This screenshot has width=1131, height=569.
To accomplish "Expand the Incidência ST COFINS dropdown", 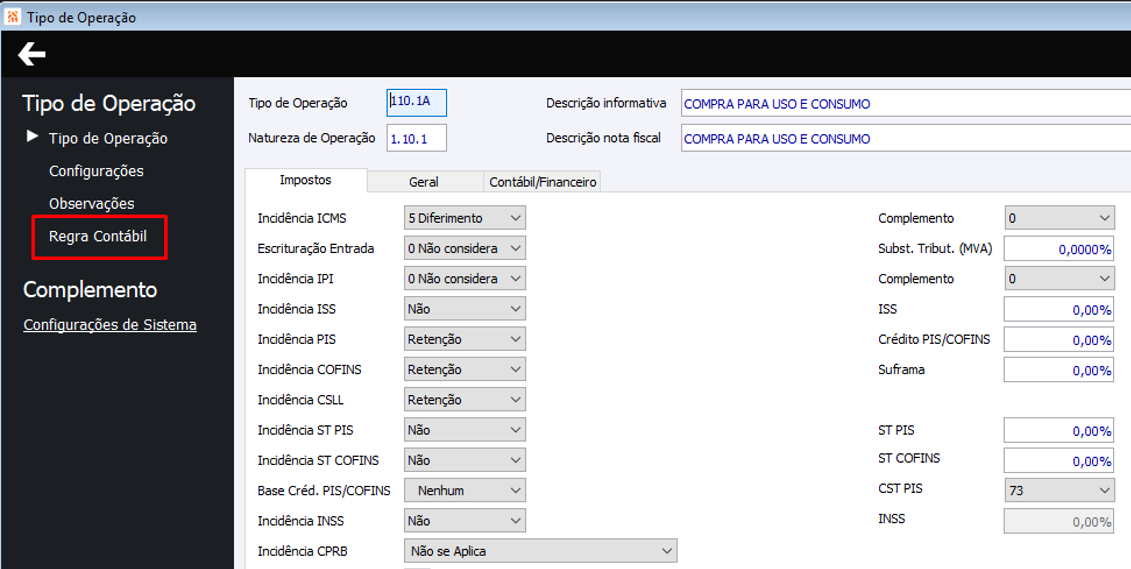I will coord(465,460).
